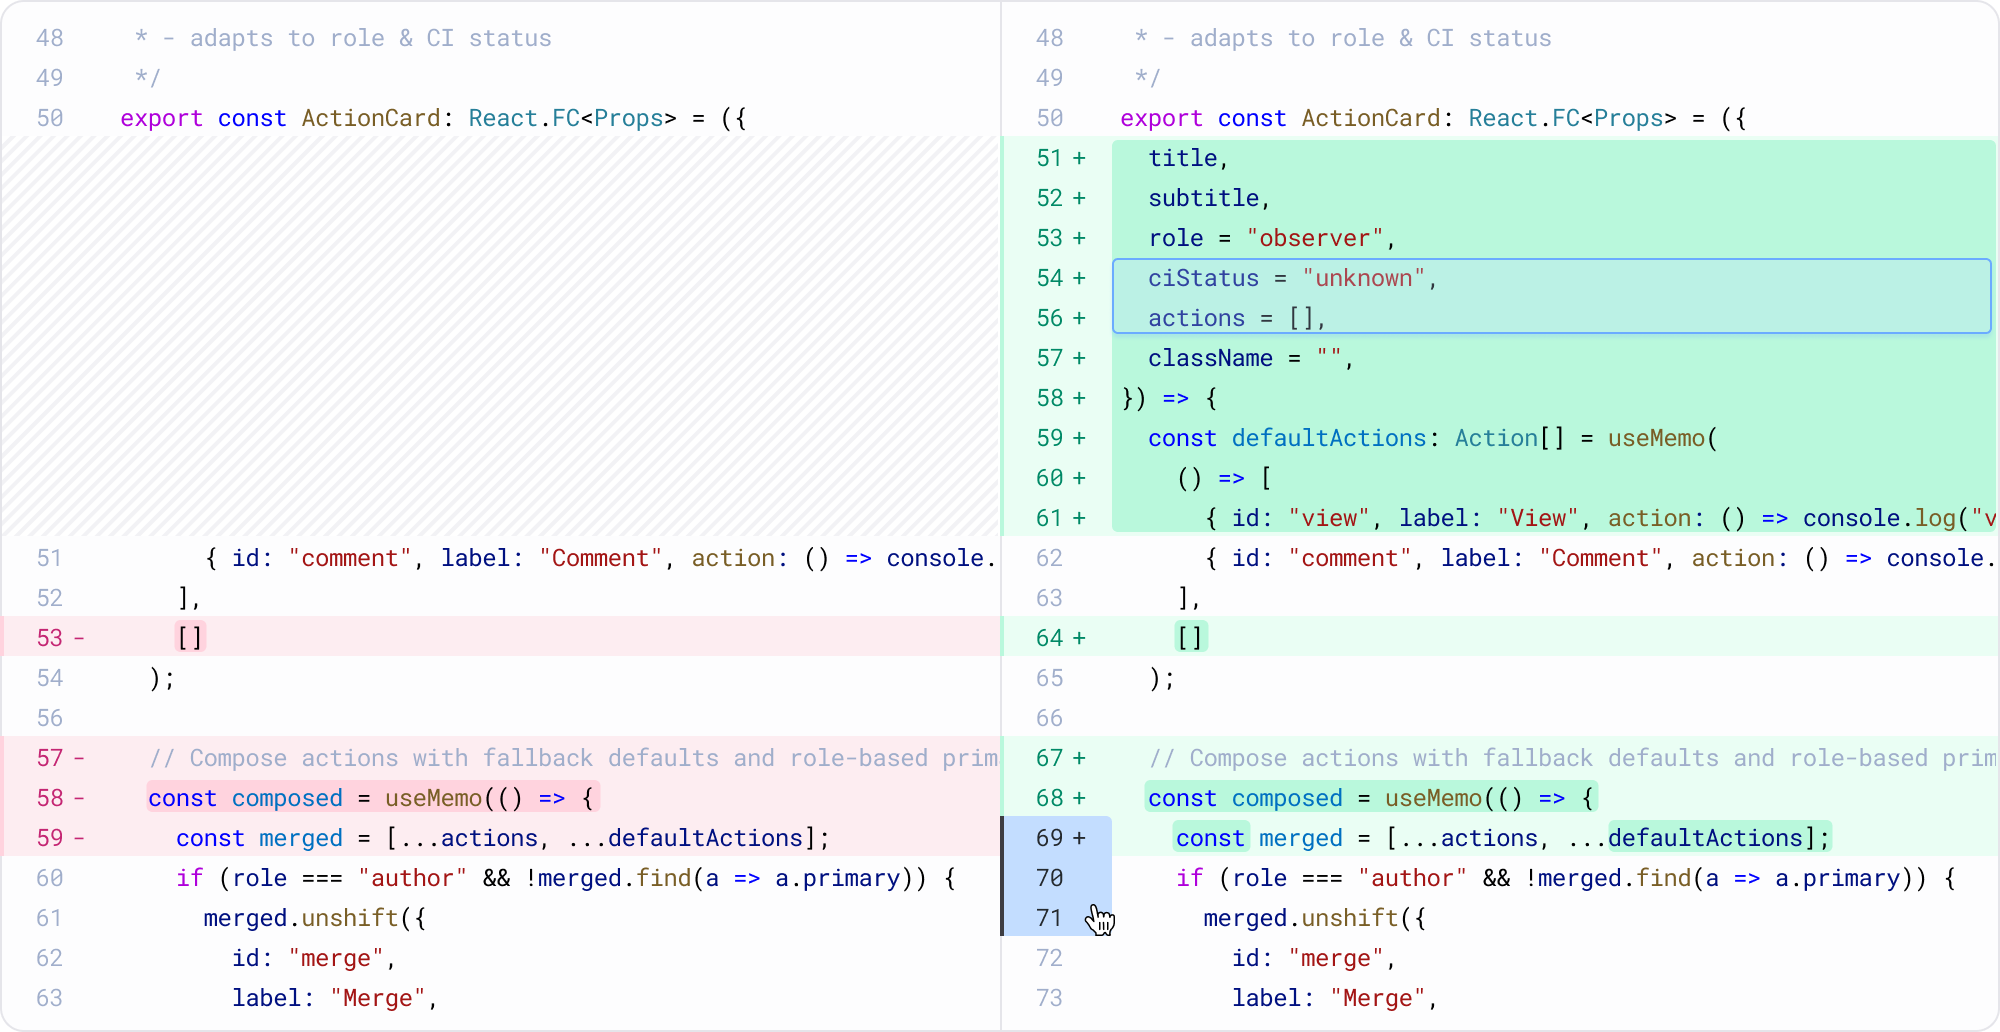This screenshot has height=1032, width=2000.
Task: Click added const merged line on right
Action: click(x=1500, y=838)
